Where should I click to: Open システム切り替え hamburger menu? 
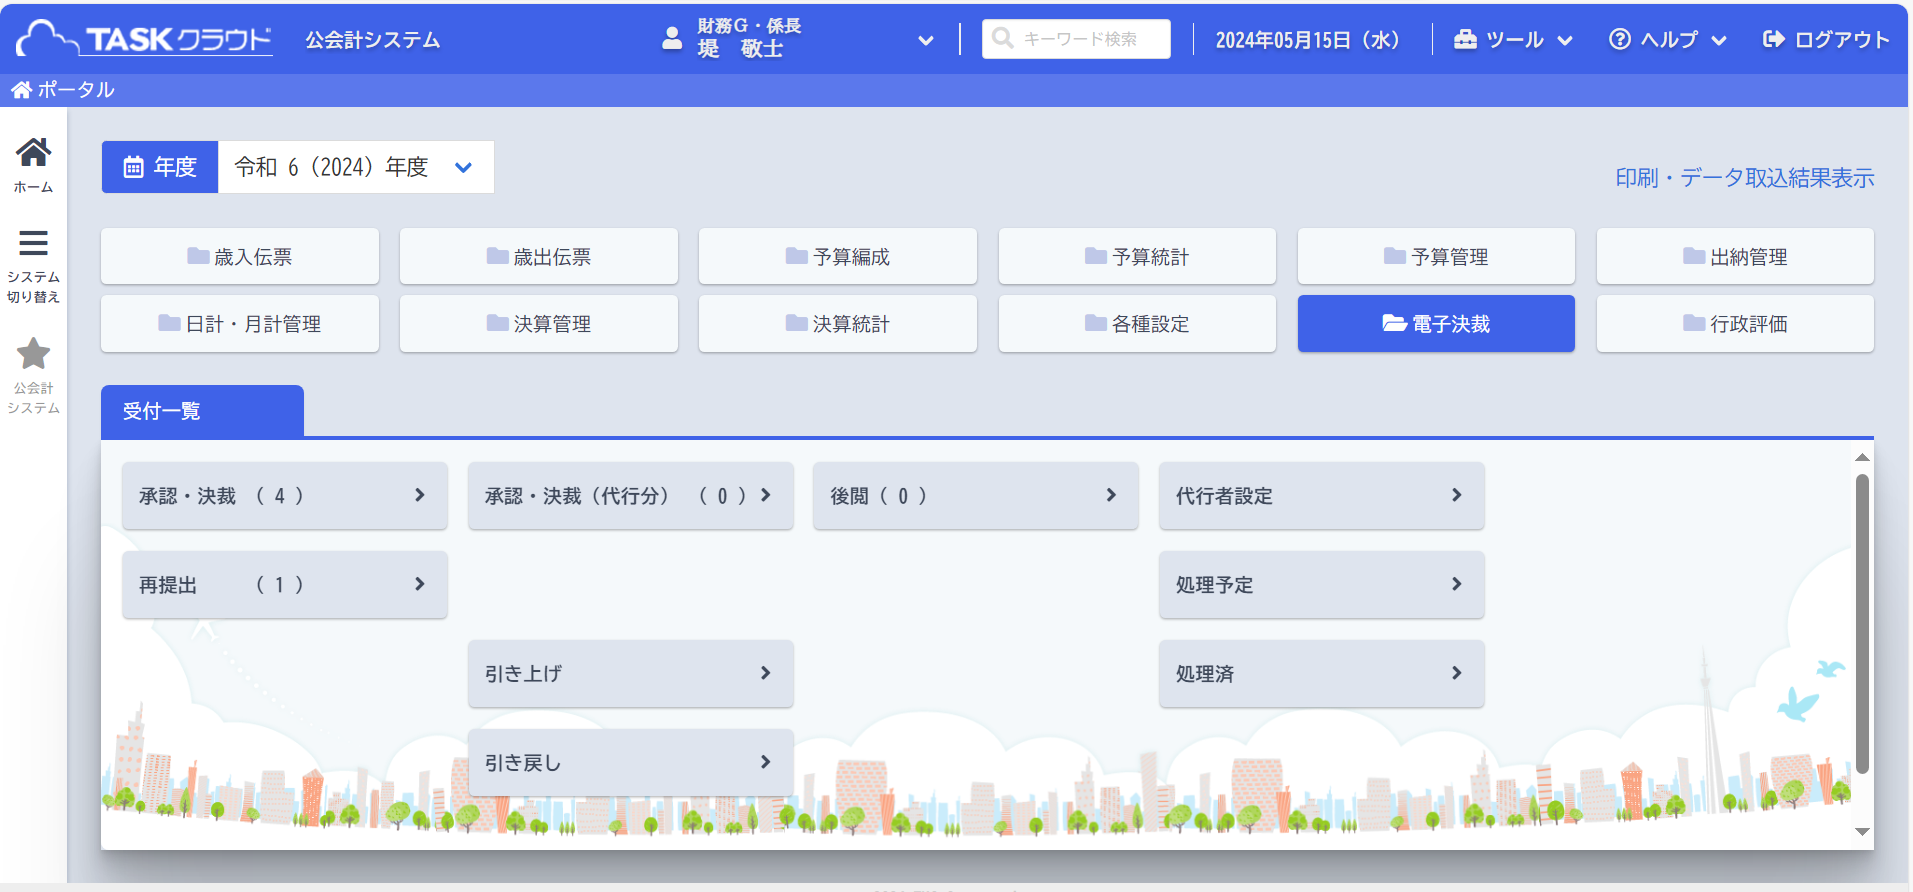[x=33, y=266]
